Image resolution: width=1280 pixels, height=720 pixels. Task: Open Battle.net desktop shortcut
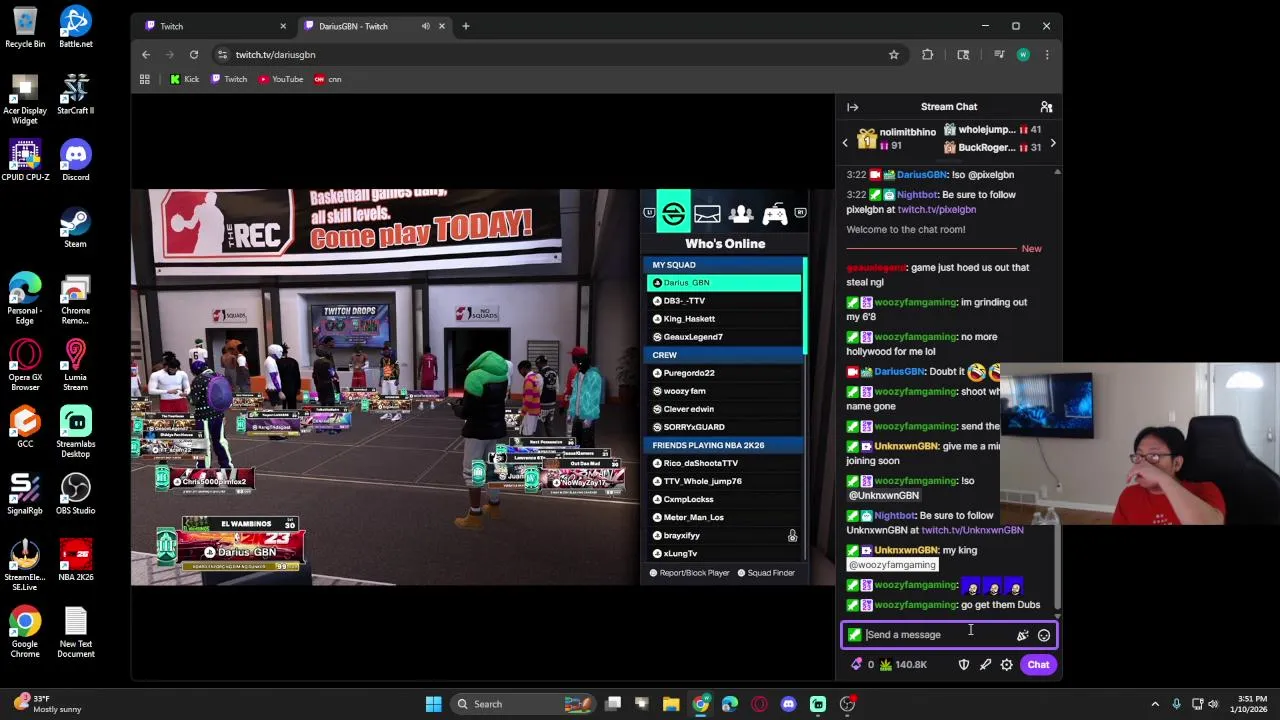tap(75, 27)
